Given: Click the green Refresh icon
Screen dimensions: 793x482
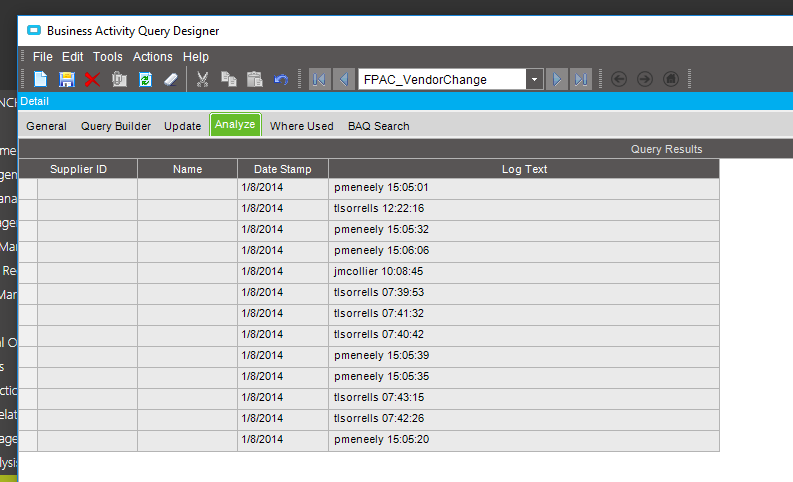Looking at the screenshot, I should pyautogui.click(x=145, y=79).
